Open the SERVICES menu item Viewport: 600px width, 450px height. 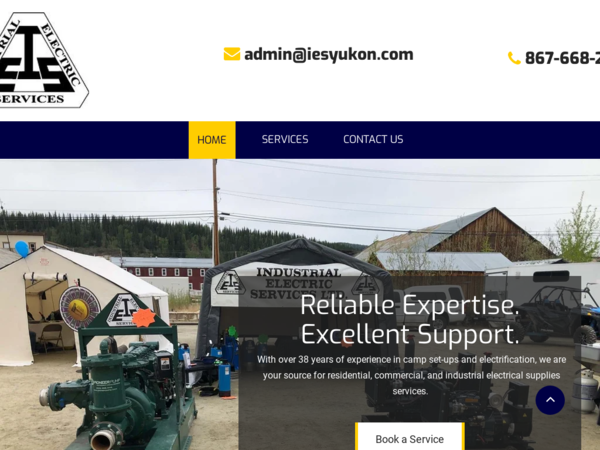(x=285, y=139)
